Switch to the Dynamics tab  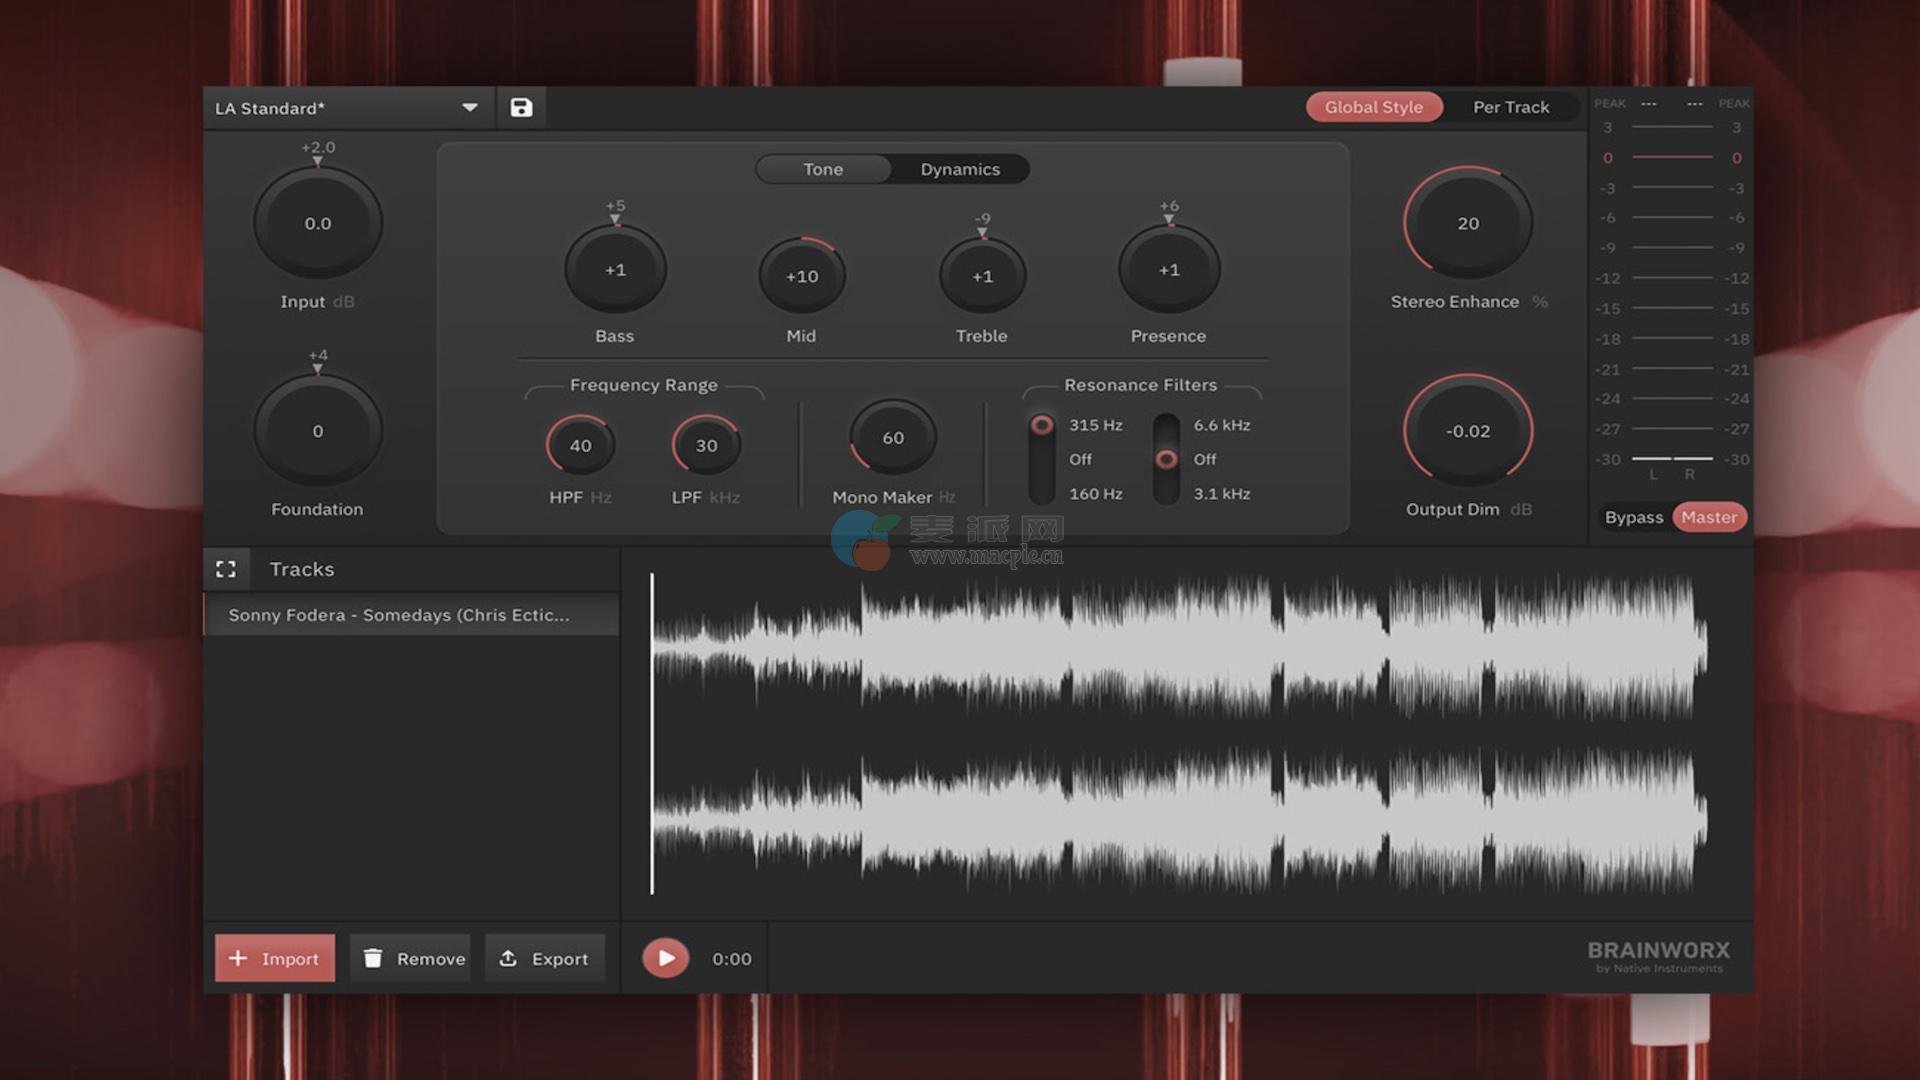[x=960, y=169]
